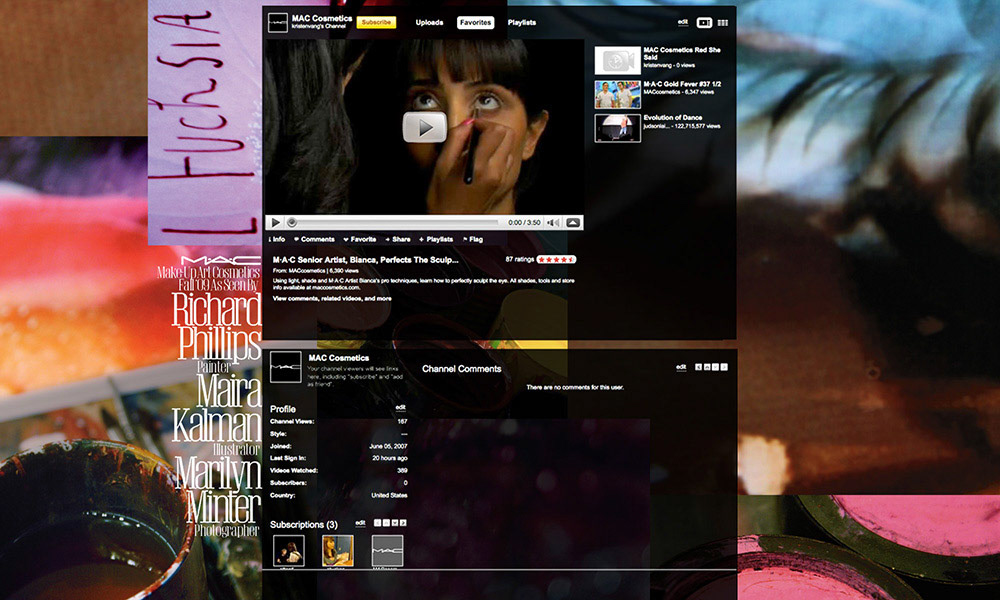Move Subscriptions module right arrow
Image resolution: width=1000 pixels, height=600 pixels.
pyautogui.click(x=403, y=523)
